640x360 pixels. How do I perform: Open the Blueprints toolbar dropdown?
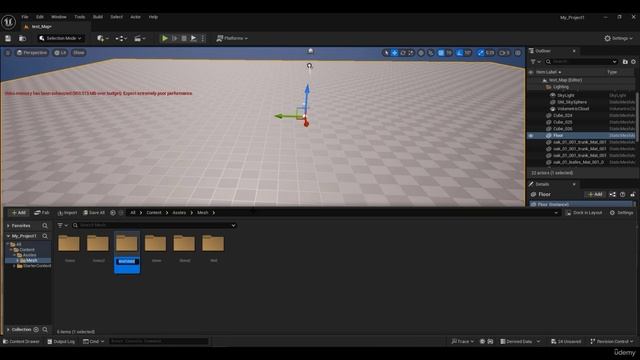coord(121,38)
